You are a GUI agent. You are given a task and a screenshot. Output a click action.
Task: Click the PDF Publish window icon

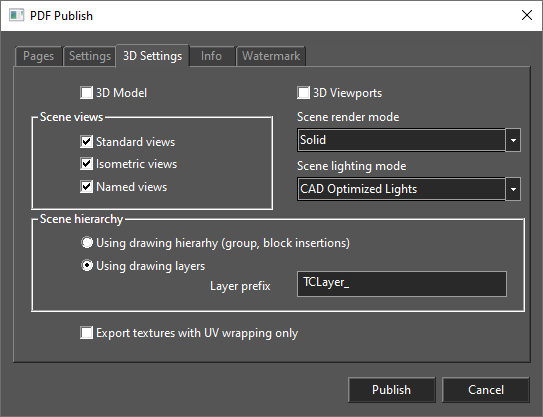16,16
